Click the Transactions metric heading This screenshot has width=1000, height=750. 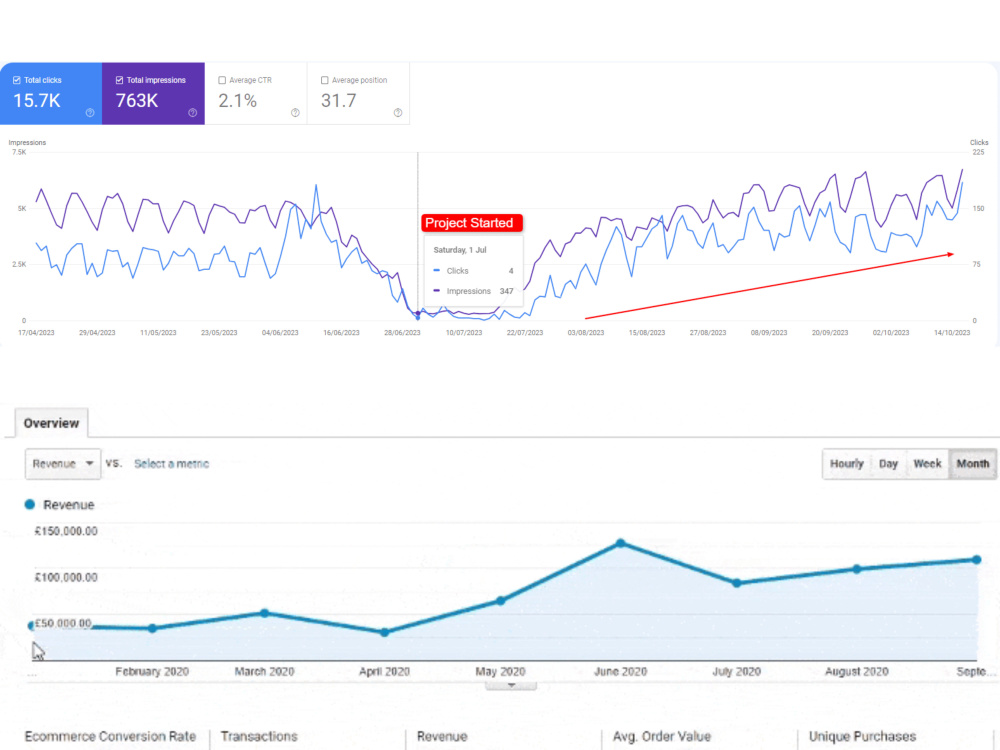[259, 736]
